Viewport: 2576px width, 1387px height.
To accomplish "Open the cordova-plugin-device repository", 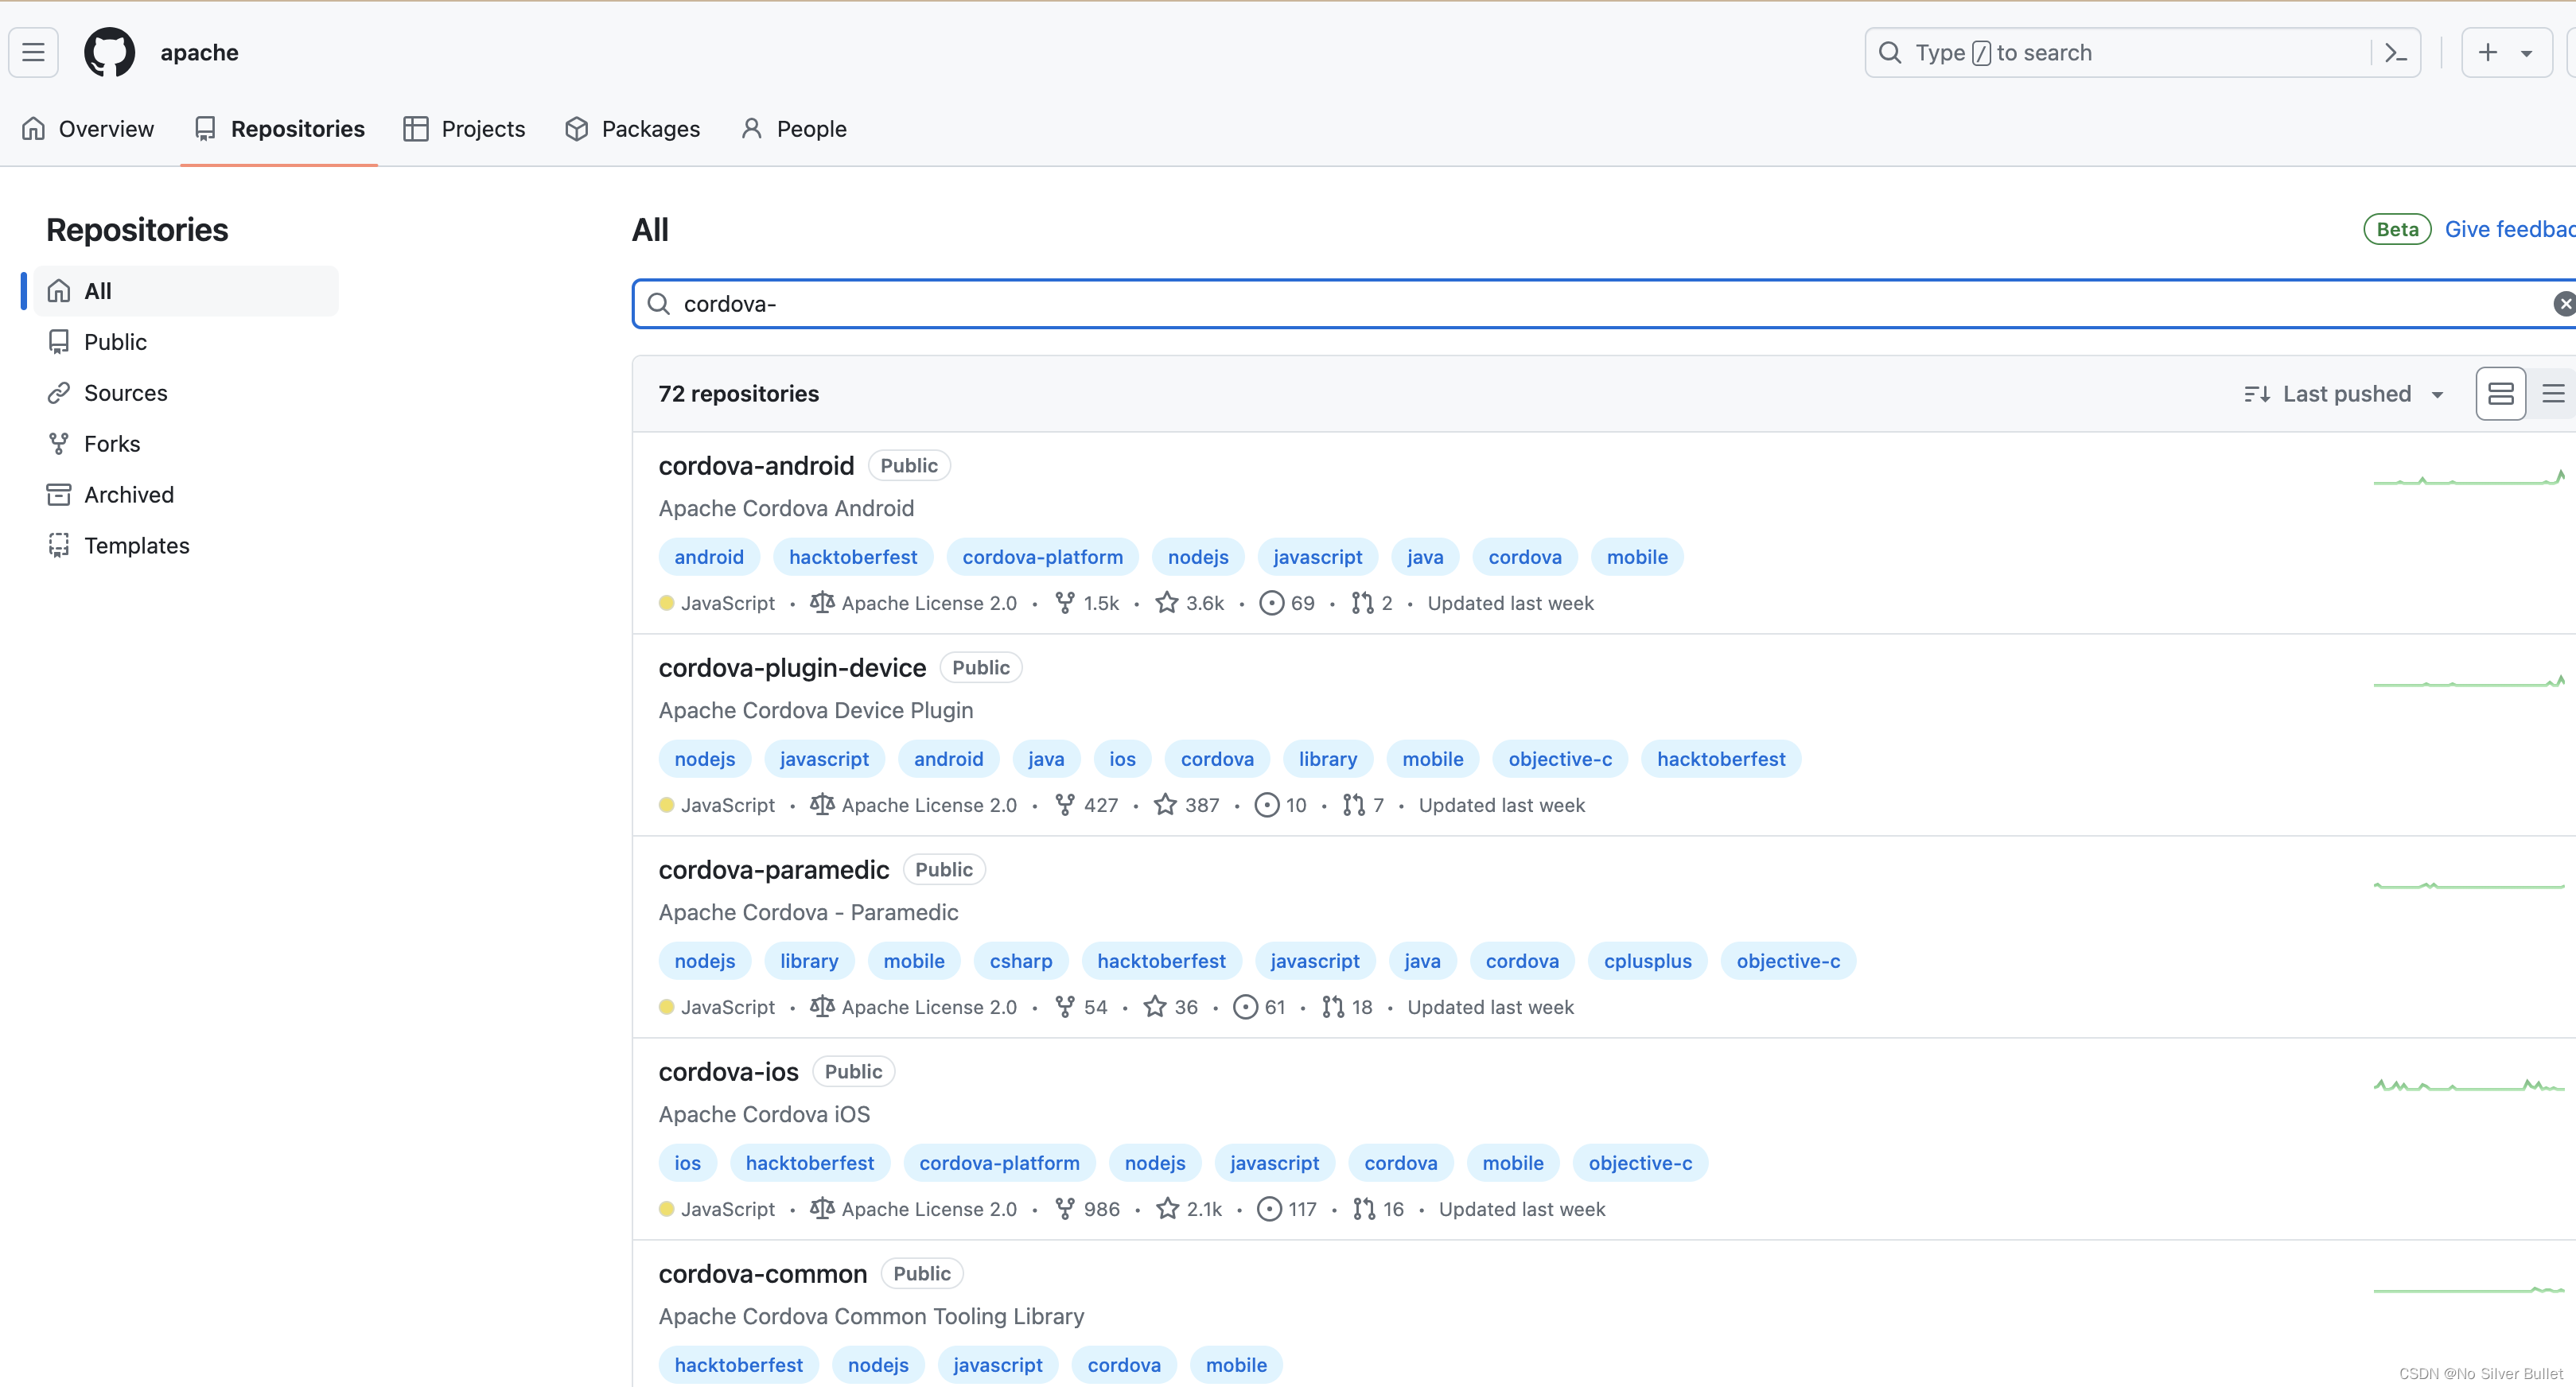I will 792,668.
